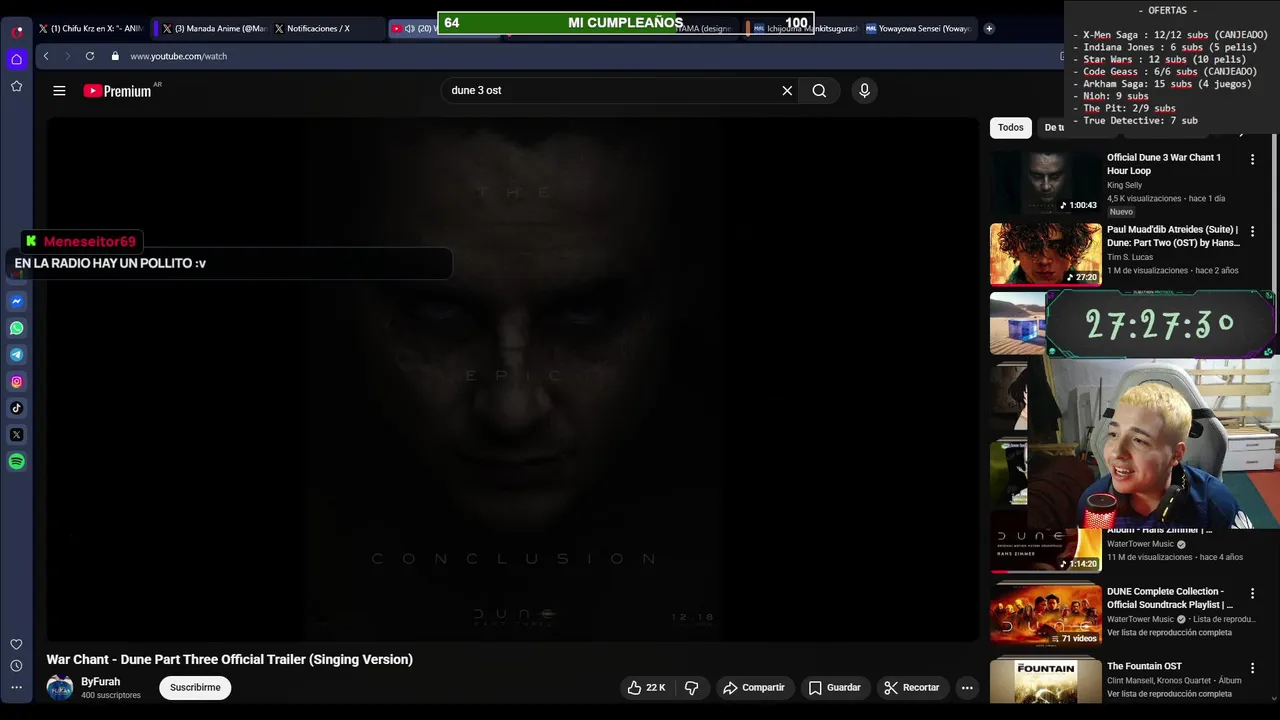Go forward with browser forward arrow
Screen dimensions: 1280x720
point(67,56)
